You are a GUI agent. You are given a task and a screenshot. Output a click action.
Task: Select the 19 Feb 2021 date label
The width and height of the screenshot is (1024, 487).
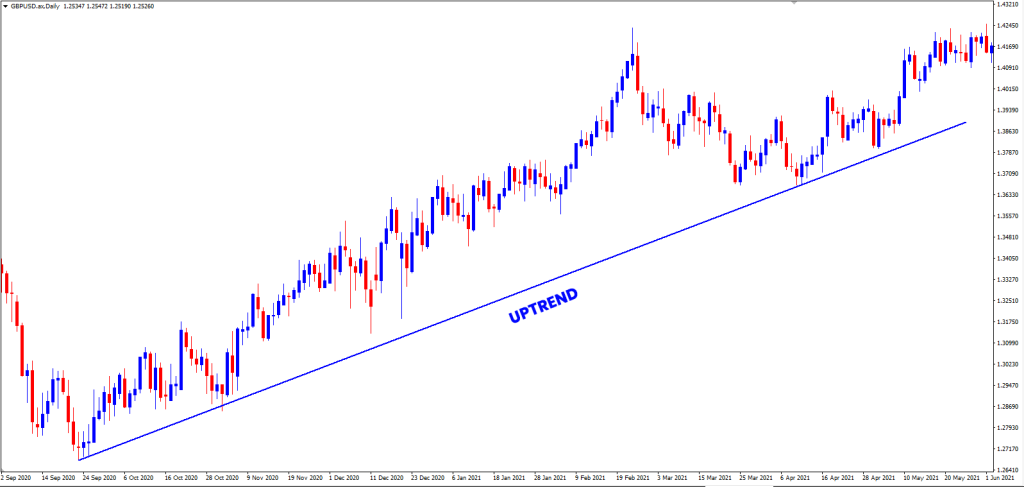633,479
